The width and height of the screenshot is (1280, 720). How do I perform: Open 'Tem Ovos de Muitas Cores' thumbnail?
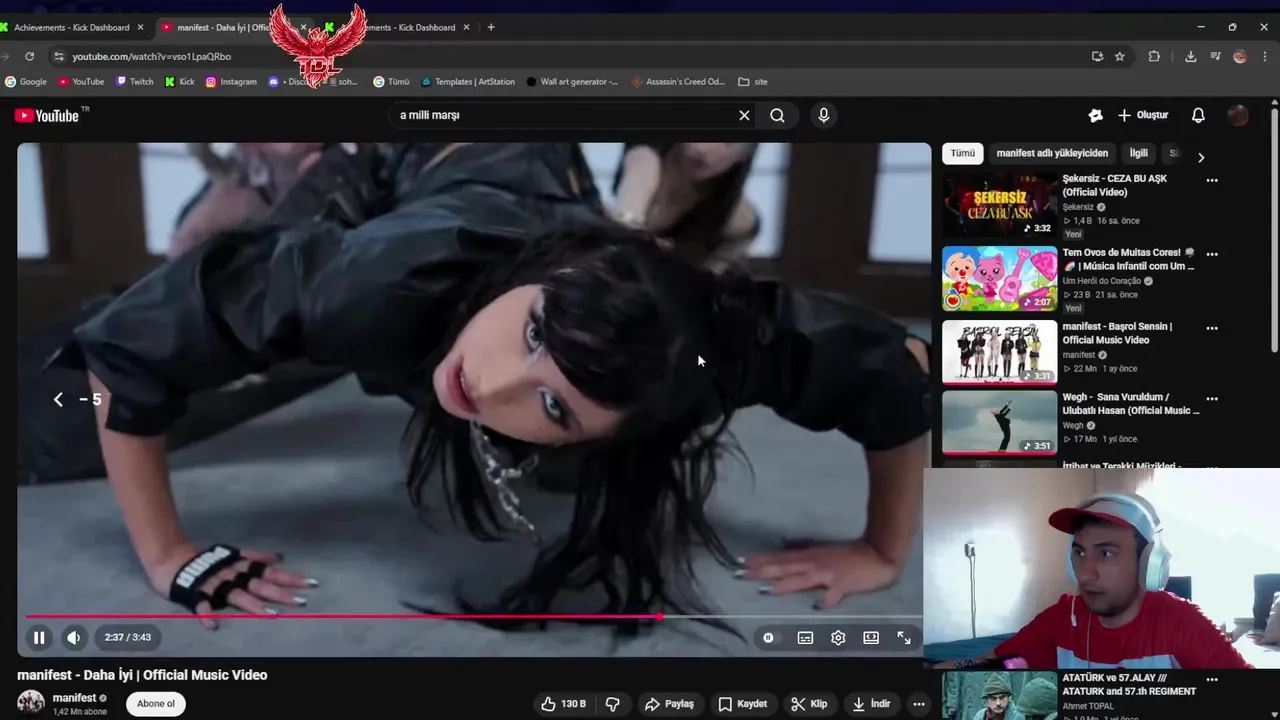coord(999,279)
